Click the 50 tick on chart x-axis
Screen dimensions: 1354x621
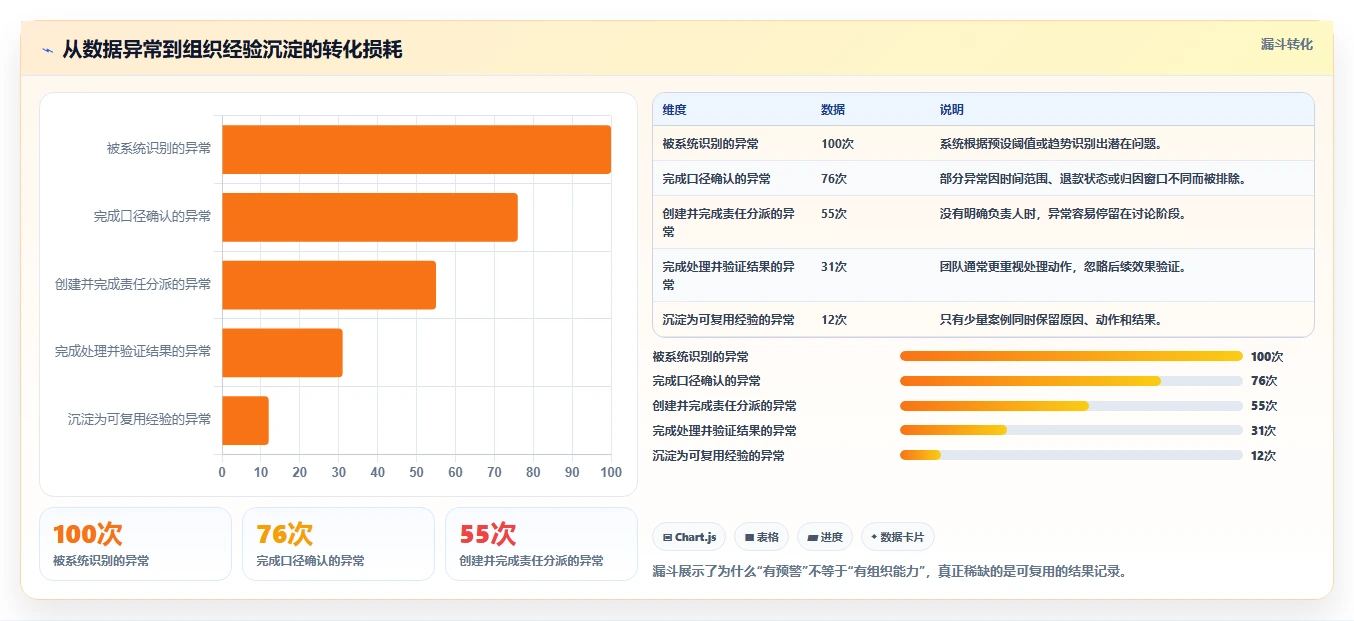point(416,472)
